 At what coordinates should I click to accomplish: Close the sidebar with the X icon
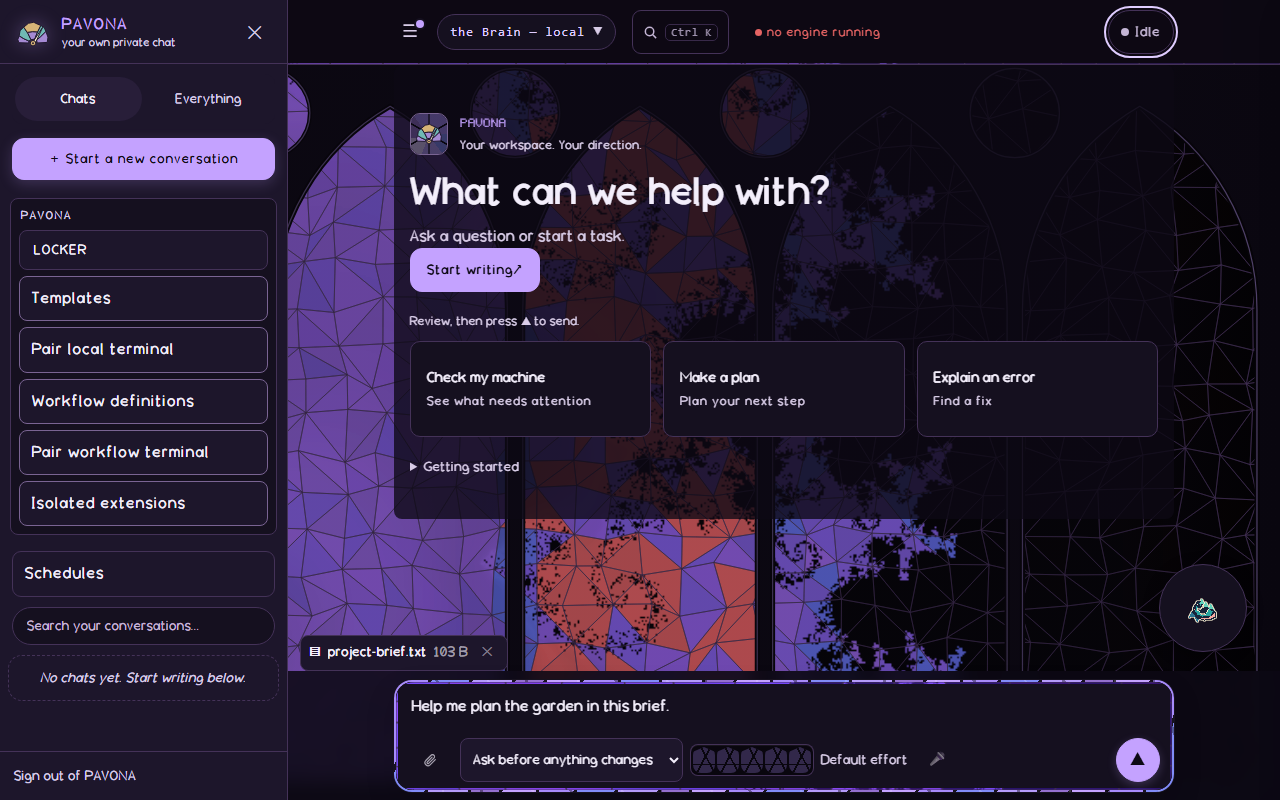255,32
